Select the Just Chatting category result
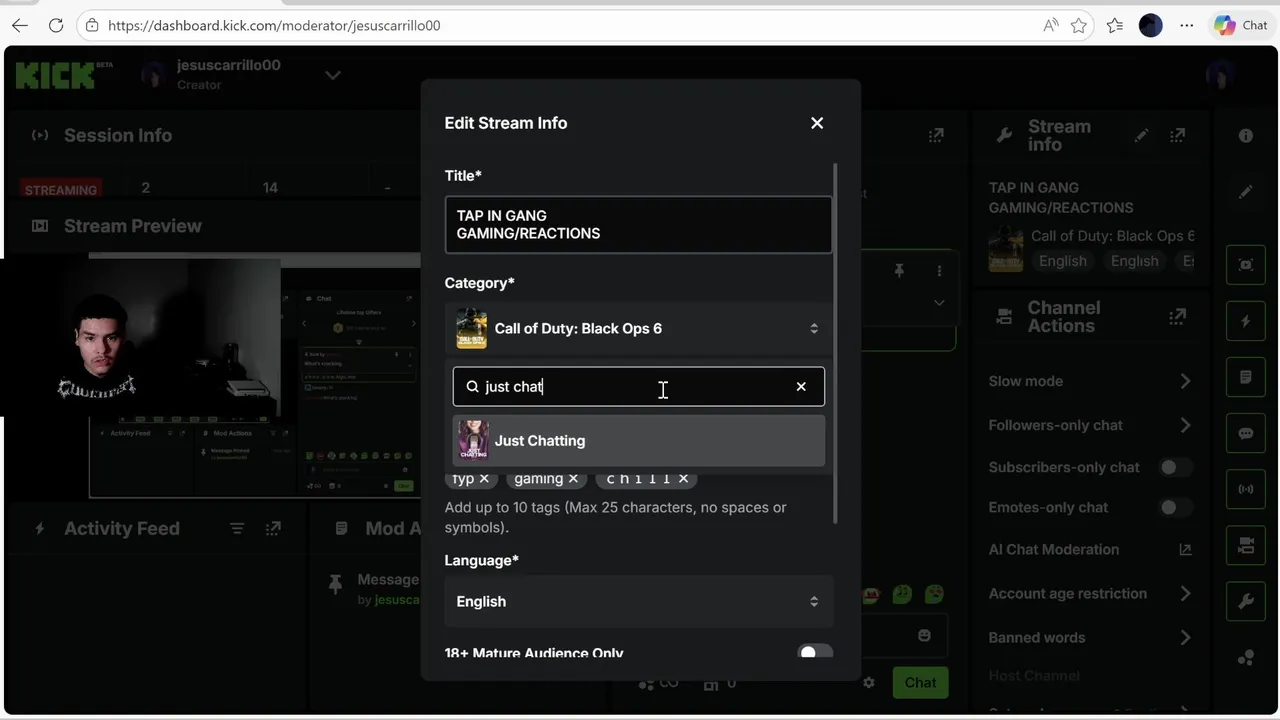 [x=638, y=440]
